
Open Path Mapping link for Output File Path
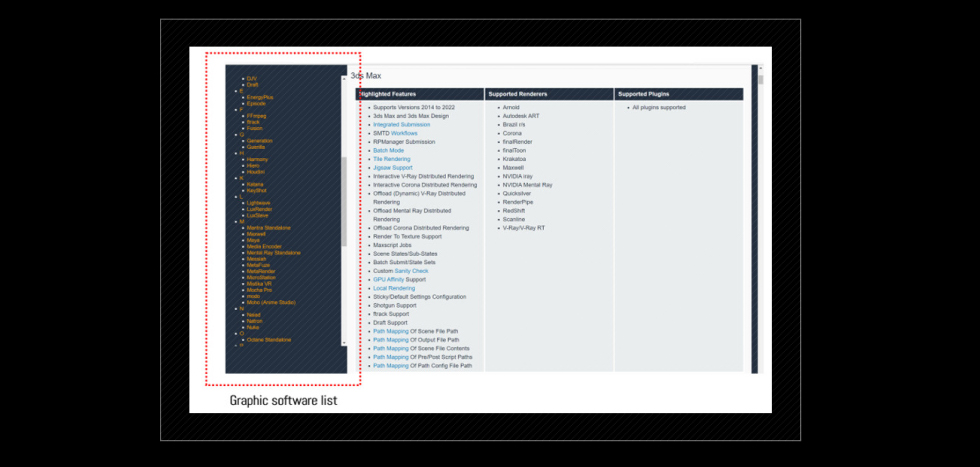391,340
